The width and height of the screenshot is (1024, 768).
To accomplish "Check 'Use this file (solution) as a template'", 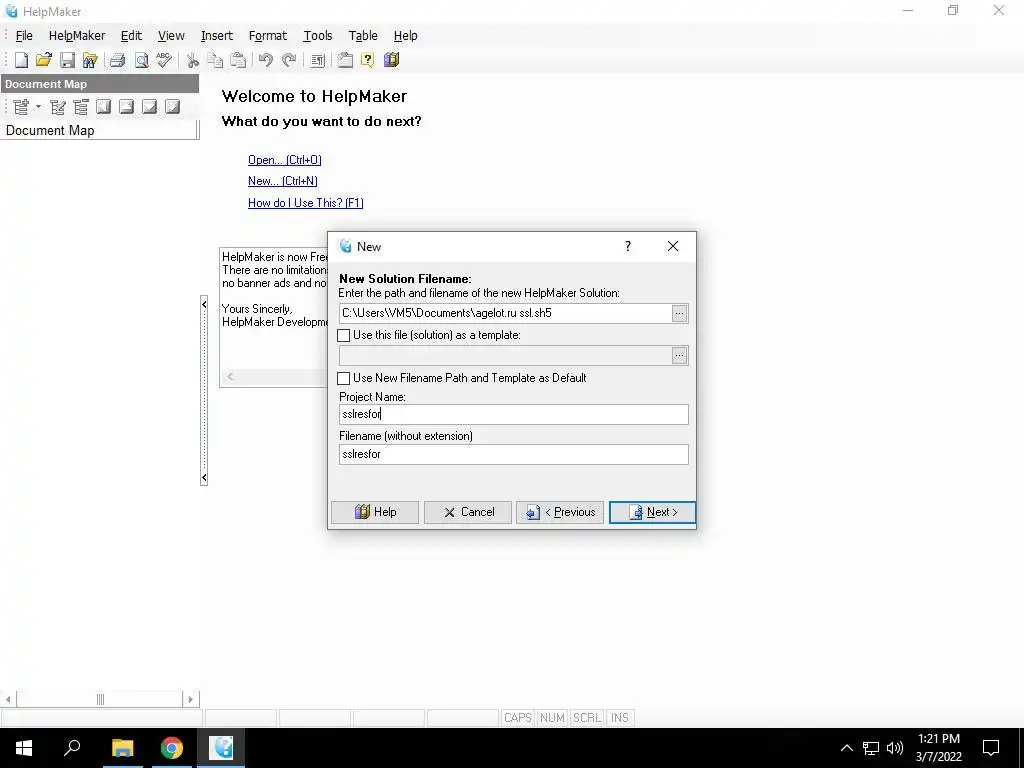I will coord(344,336).
